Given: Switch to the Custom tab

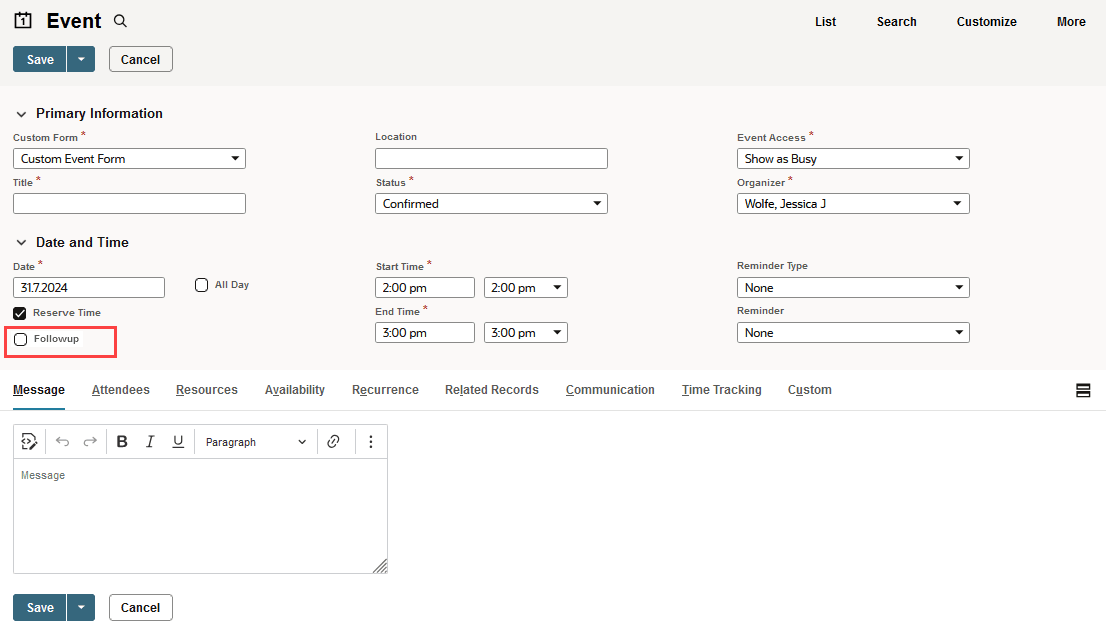Looking at the screenshot, I should (810, 390).
